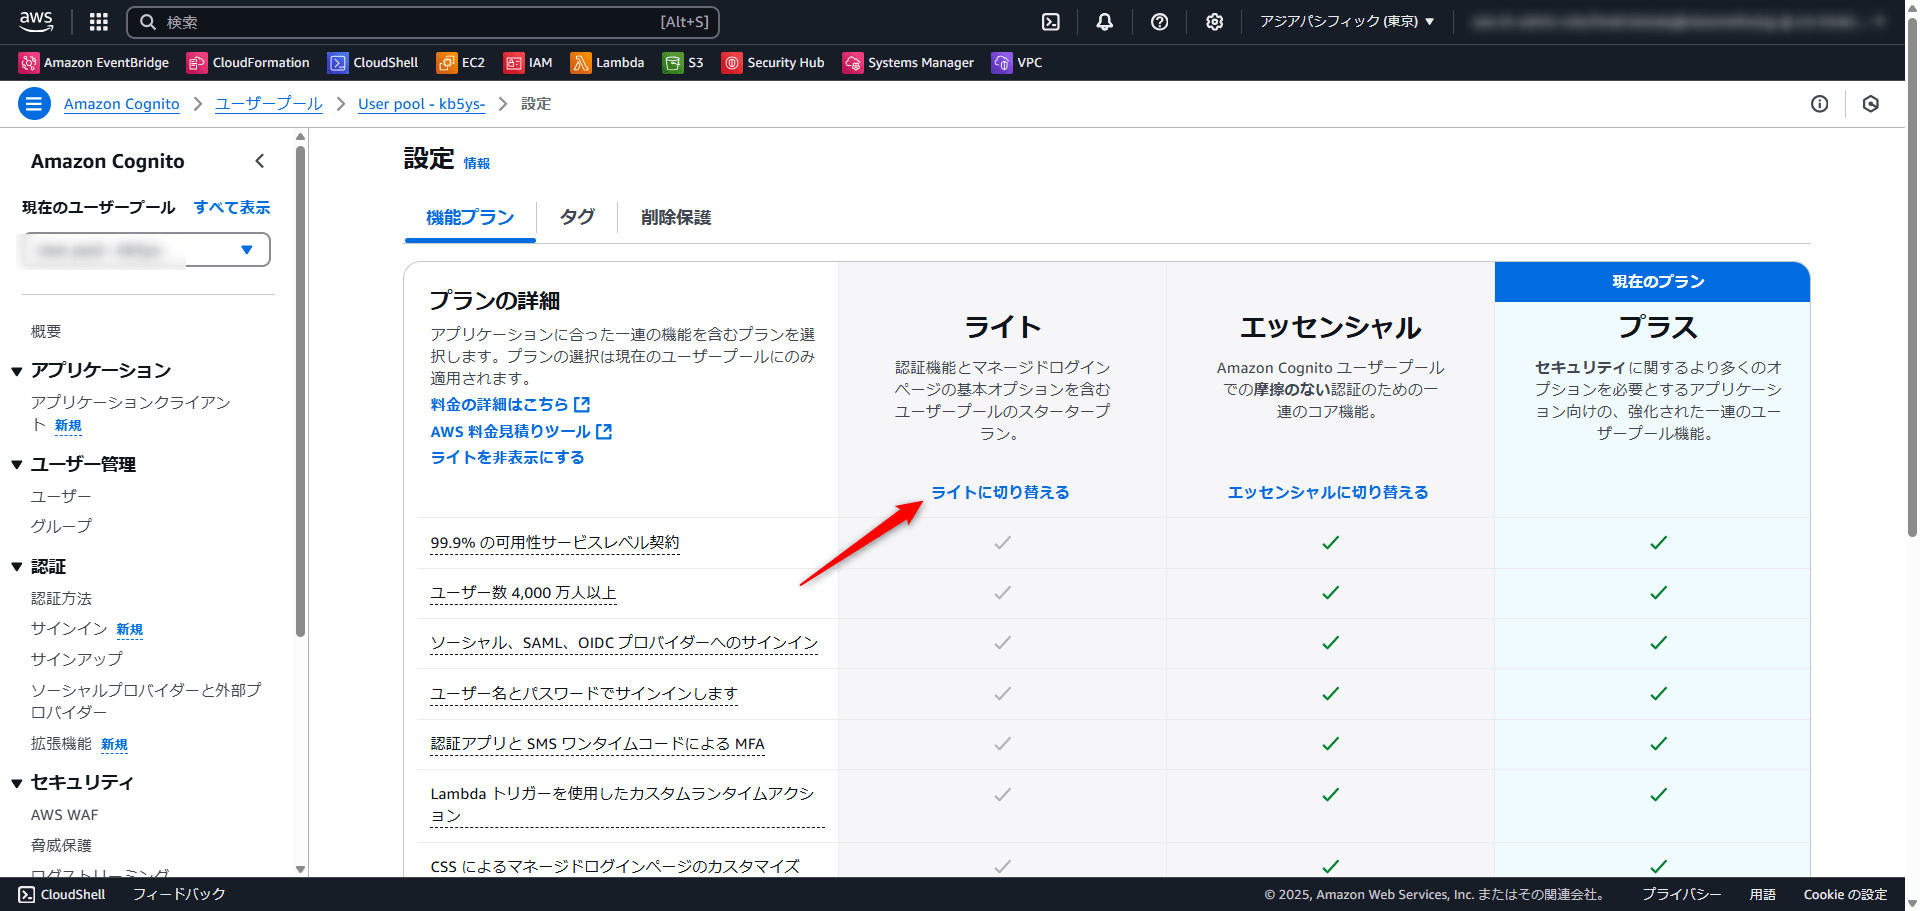1920x911 pixels.
Task: Open サインアップ in the sidebar
Action: (77, 659)
